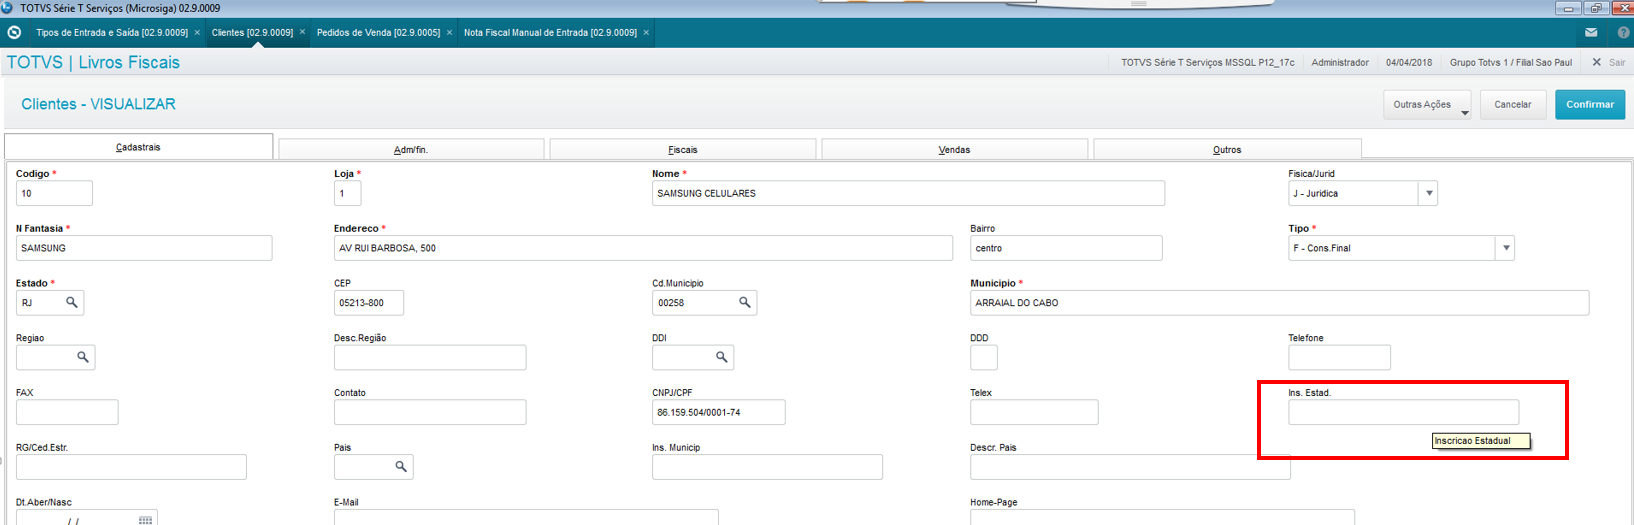This screenshot has height=525, width=1634.
Task: Select the Vendas tab
Action: 954,149
